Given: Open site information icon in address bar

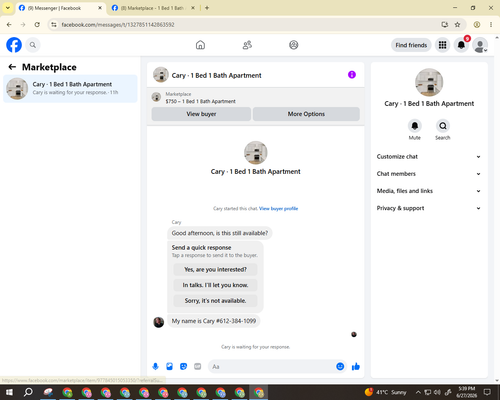Looking at the screenshot, I should click(x=54, y=25).
